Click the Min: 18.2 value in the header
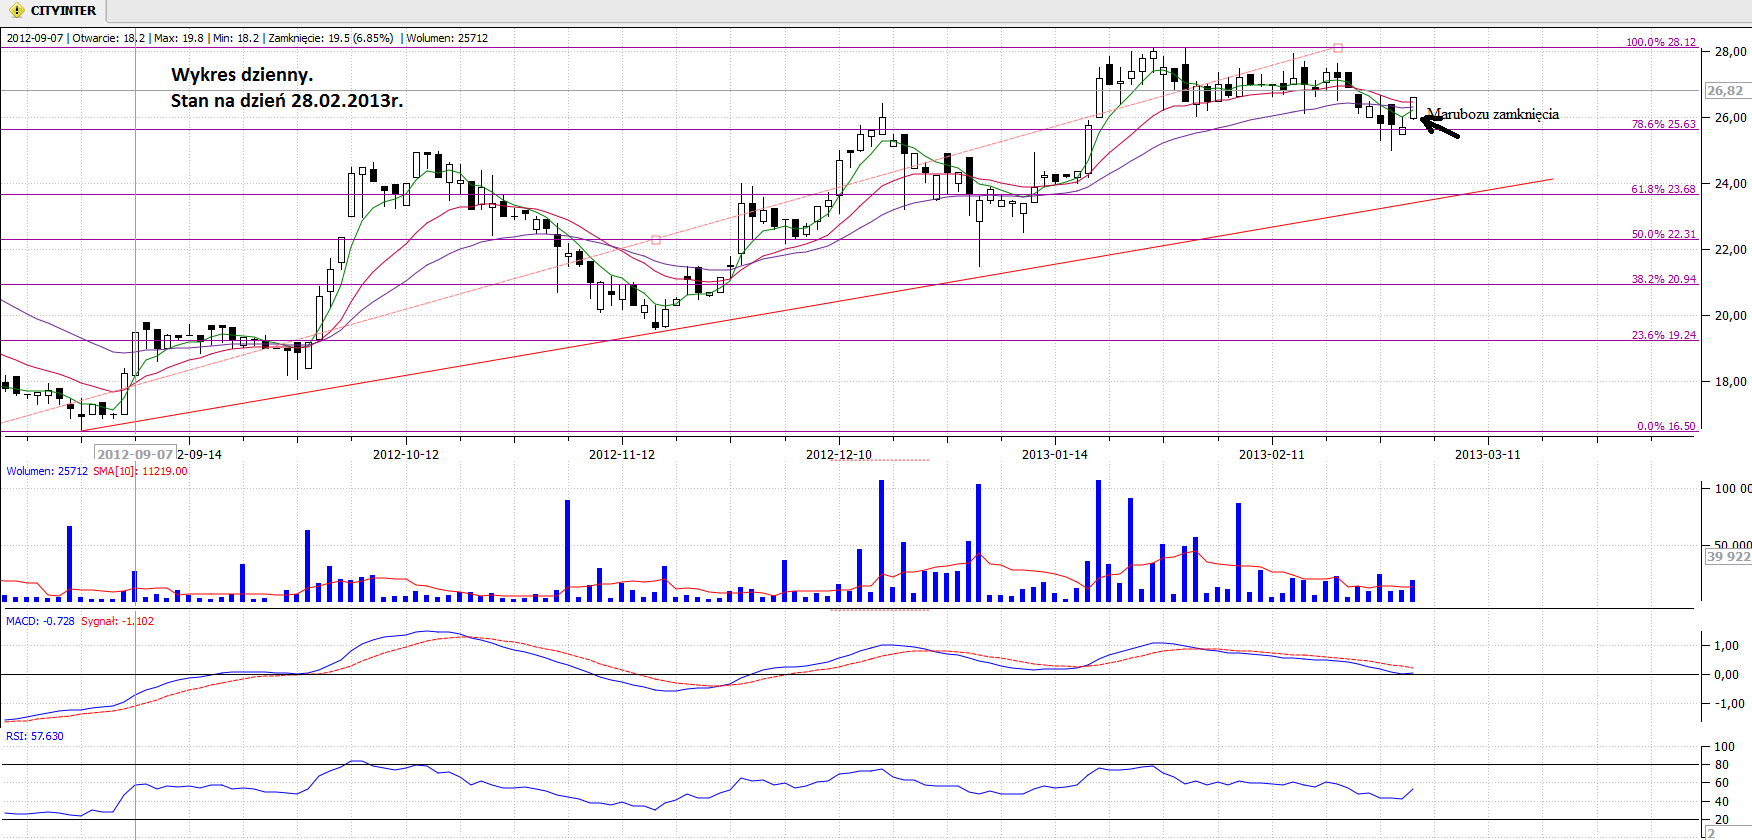The height and width of the screenshot is (840, 1752). [x=235, y=38]
